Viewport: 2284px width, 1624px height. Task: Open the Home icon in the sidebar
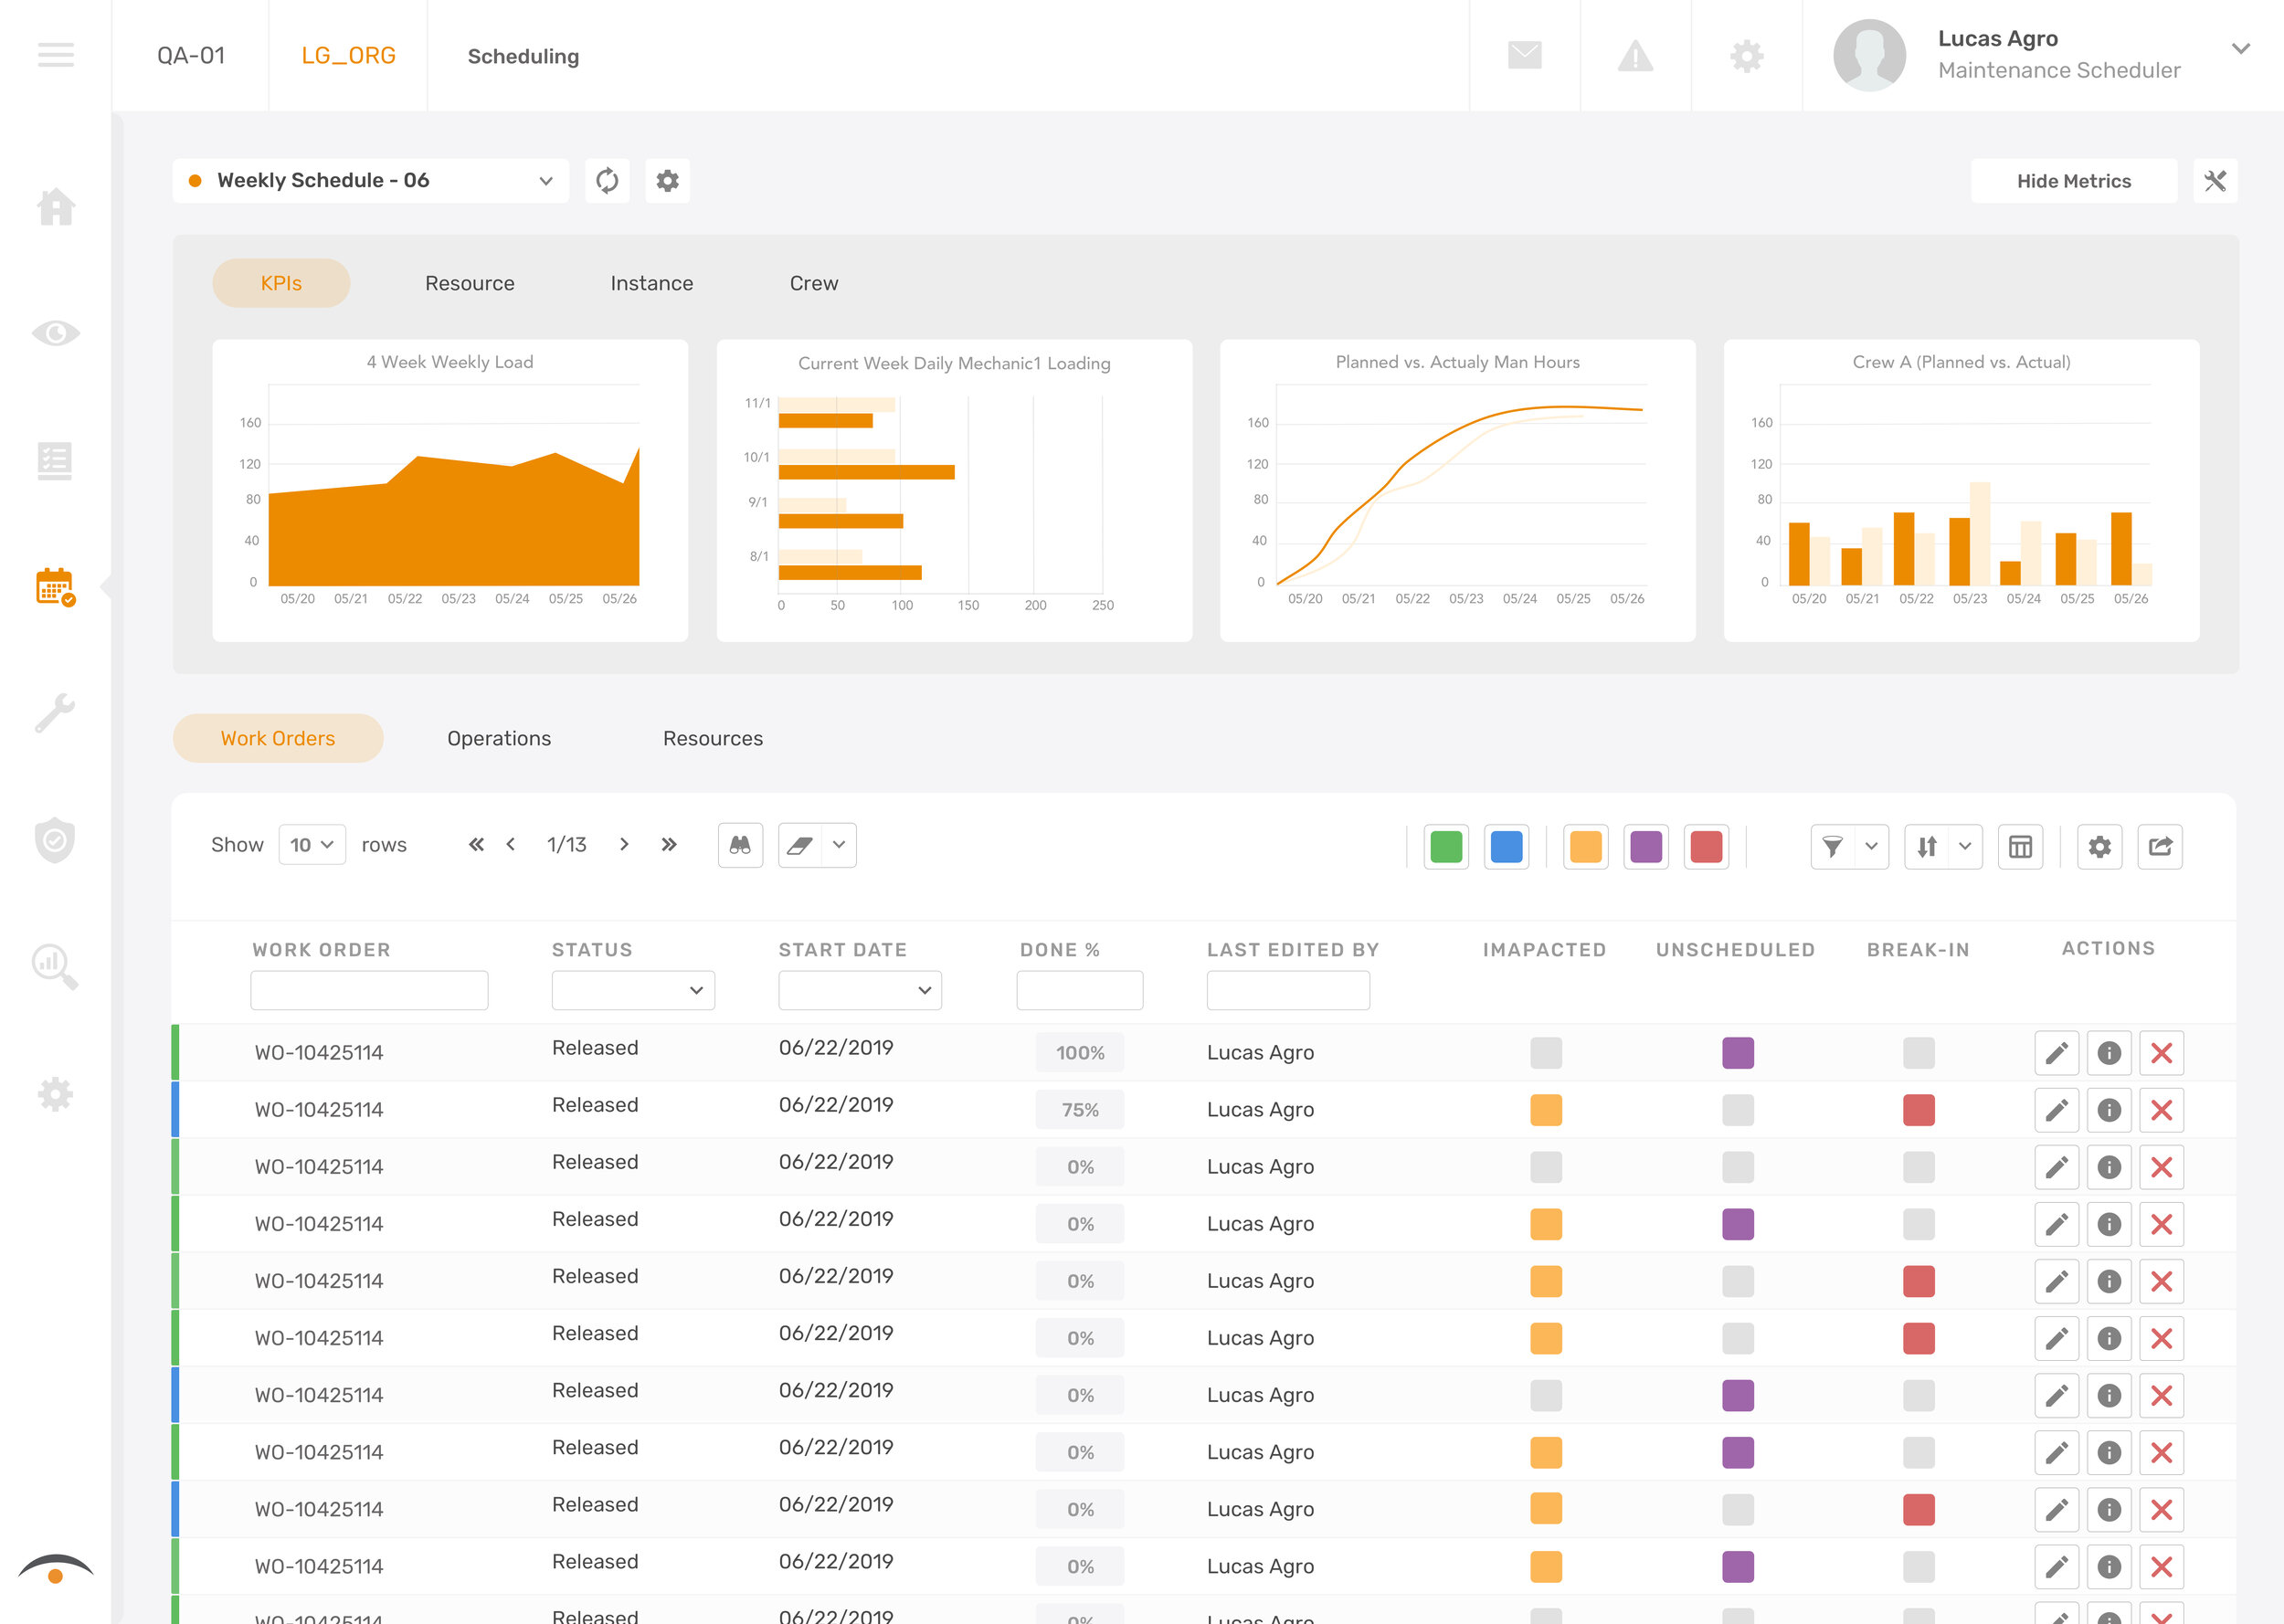(x=55, y=208)
